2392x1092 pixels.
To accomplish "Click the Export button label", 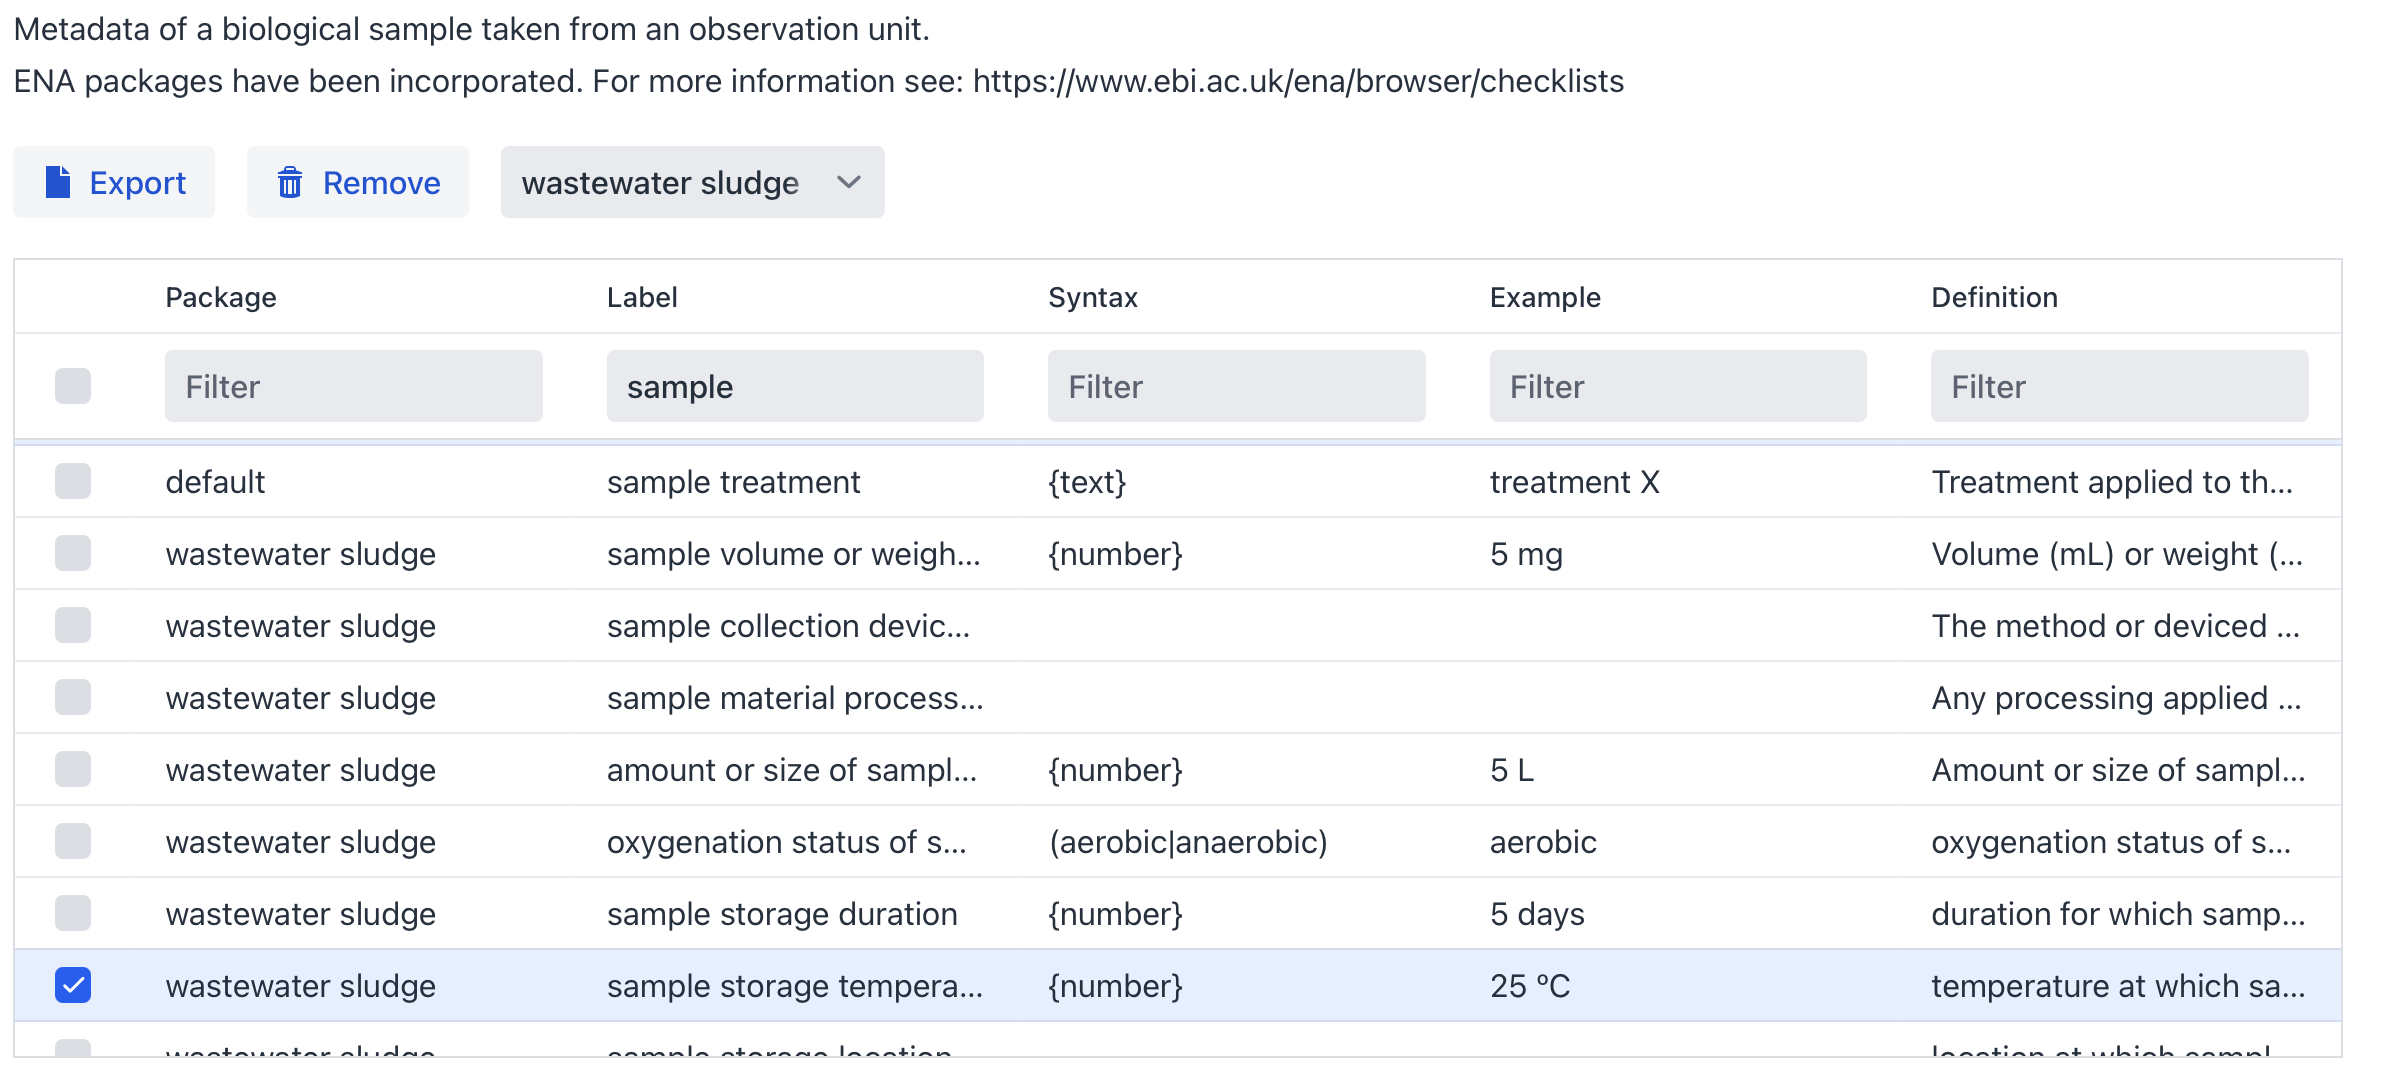I will point(137,182).
